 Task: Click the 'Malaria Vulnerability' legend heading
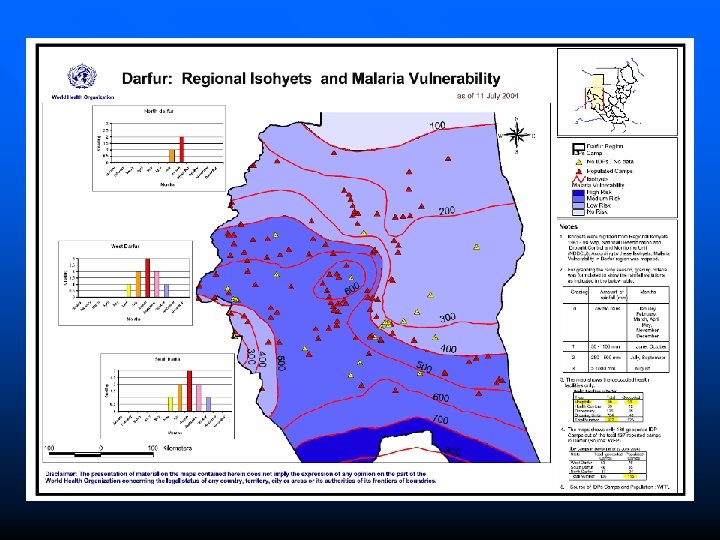point(598,185)
